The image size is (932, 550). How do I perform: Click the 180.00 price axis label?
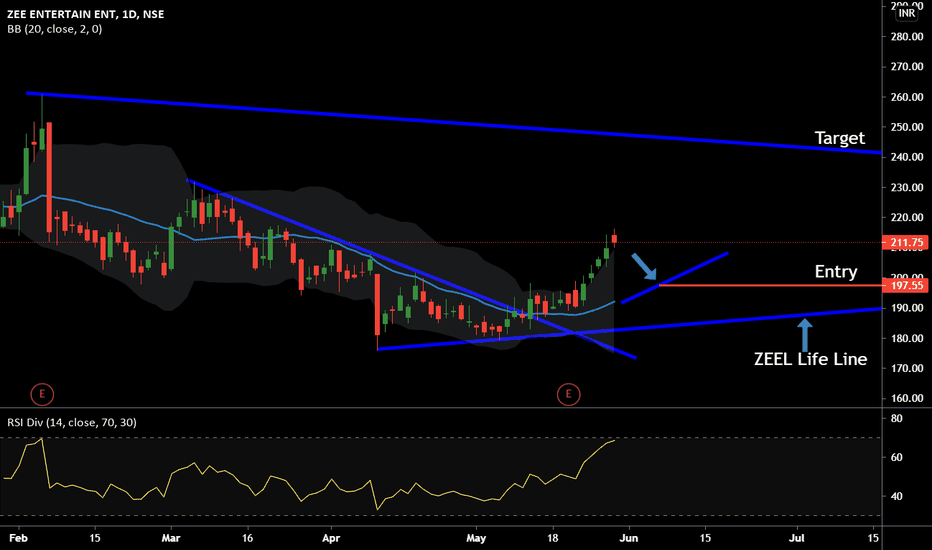click(x=907, y=338)
